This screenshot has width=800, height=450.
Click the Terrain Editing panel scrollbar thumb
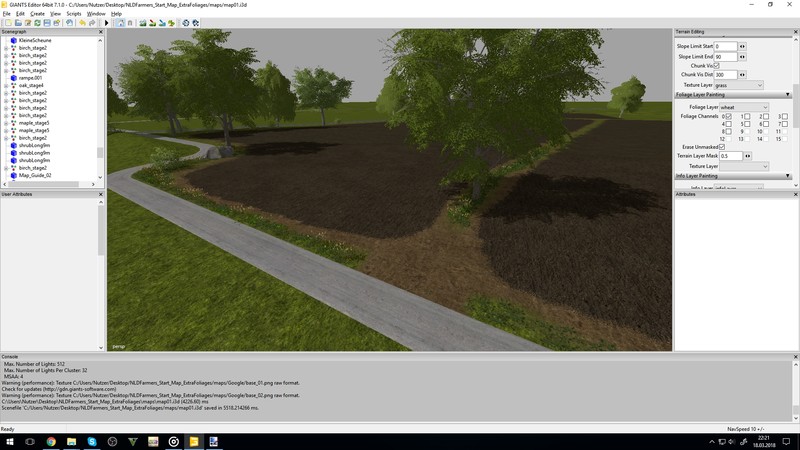point(796,107)
